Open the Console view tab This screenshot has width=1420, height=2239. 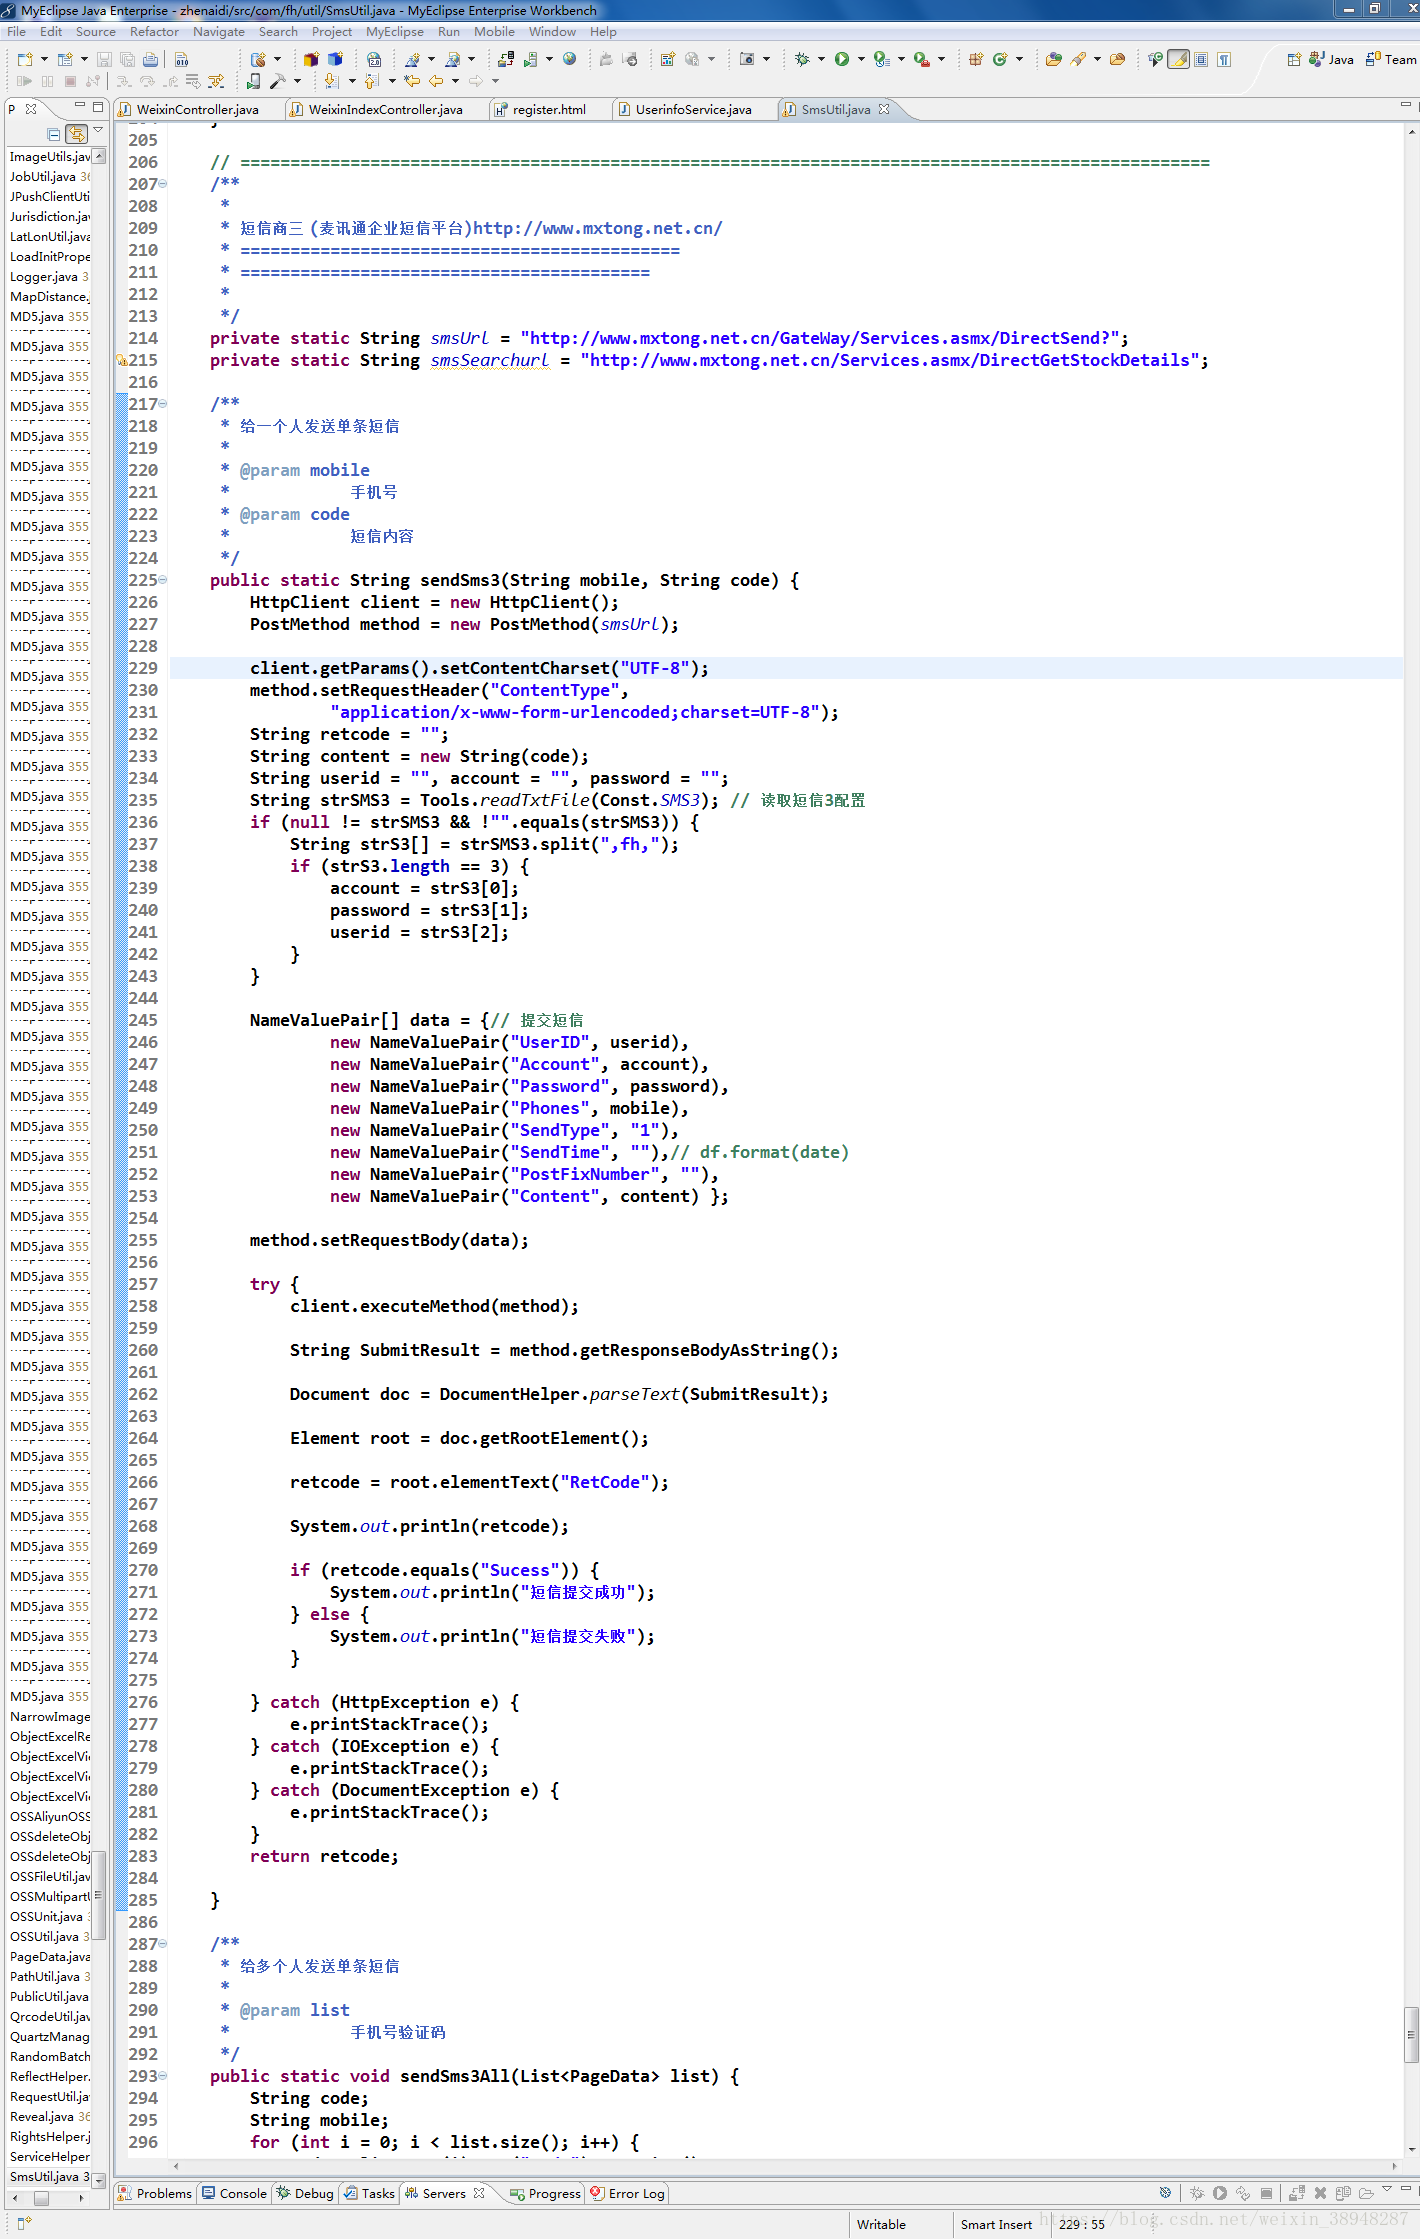click(x=235, y=2193)
